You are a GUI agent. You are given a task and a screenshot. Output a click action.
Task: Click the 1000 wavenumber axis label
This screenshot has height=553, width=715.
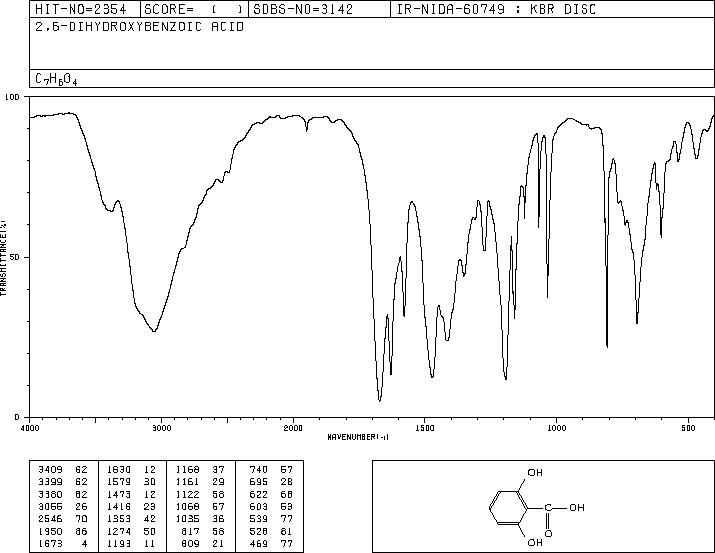556,428
